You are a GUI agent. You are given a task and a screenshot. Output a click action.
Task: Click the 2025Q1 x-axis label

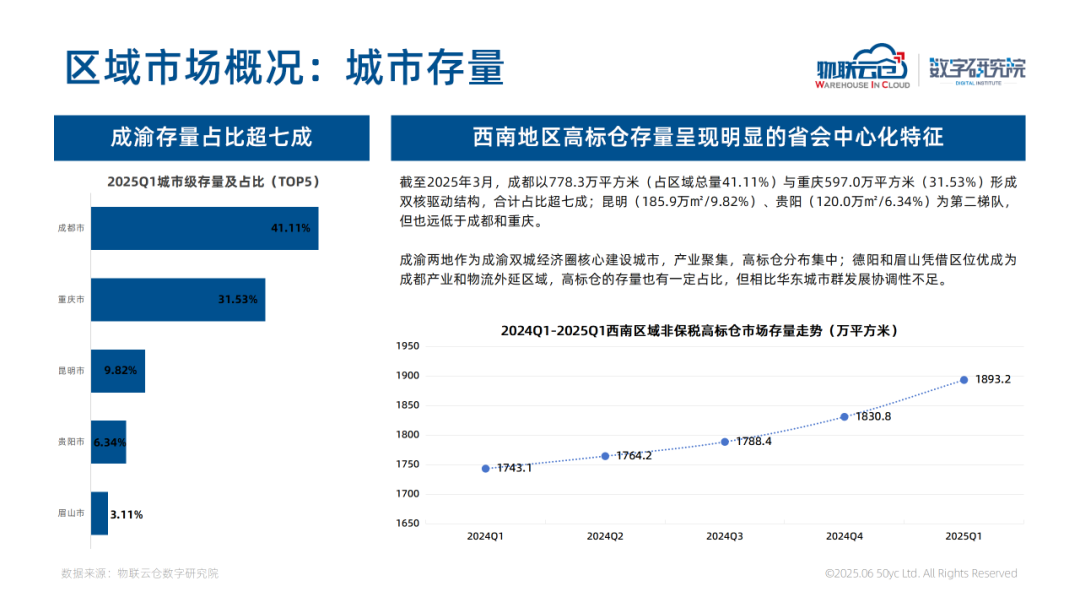click(x=964, y=536)
